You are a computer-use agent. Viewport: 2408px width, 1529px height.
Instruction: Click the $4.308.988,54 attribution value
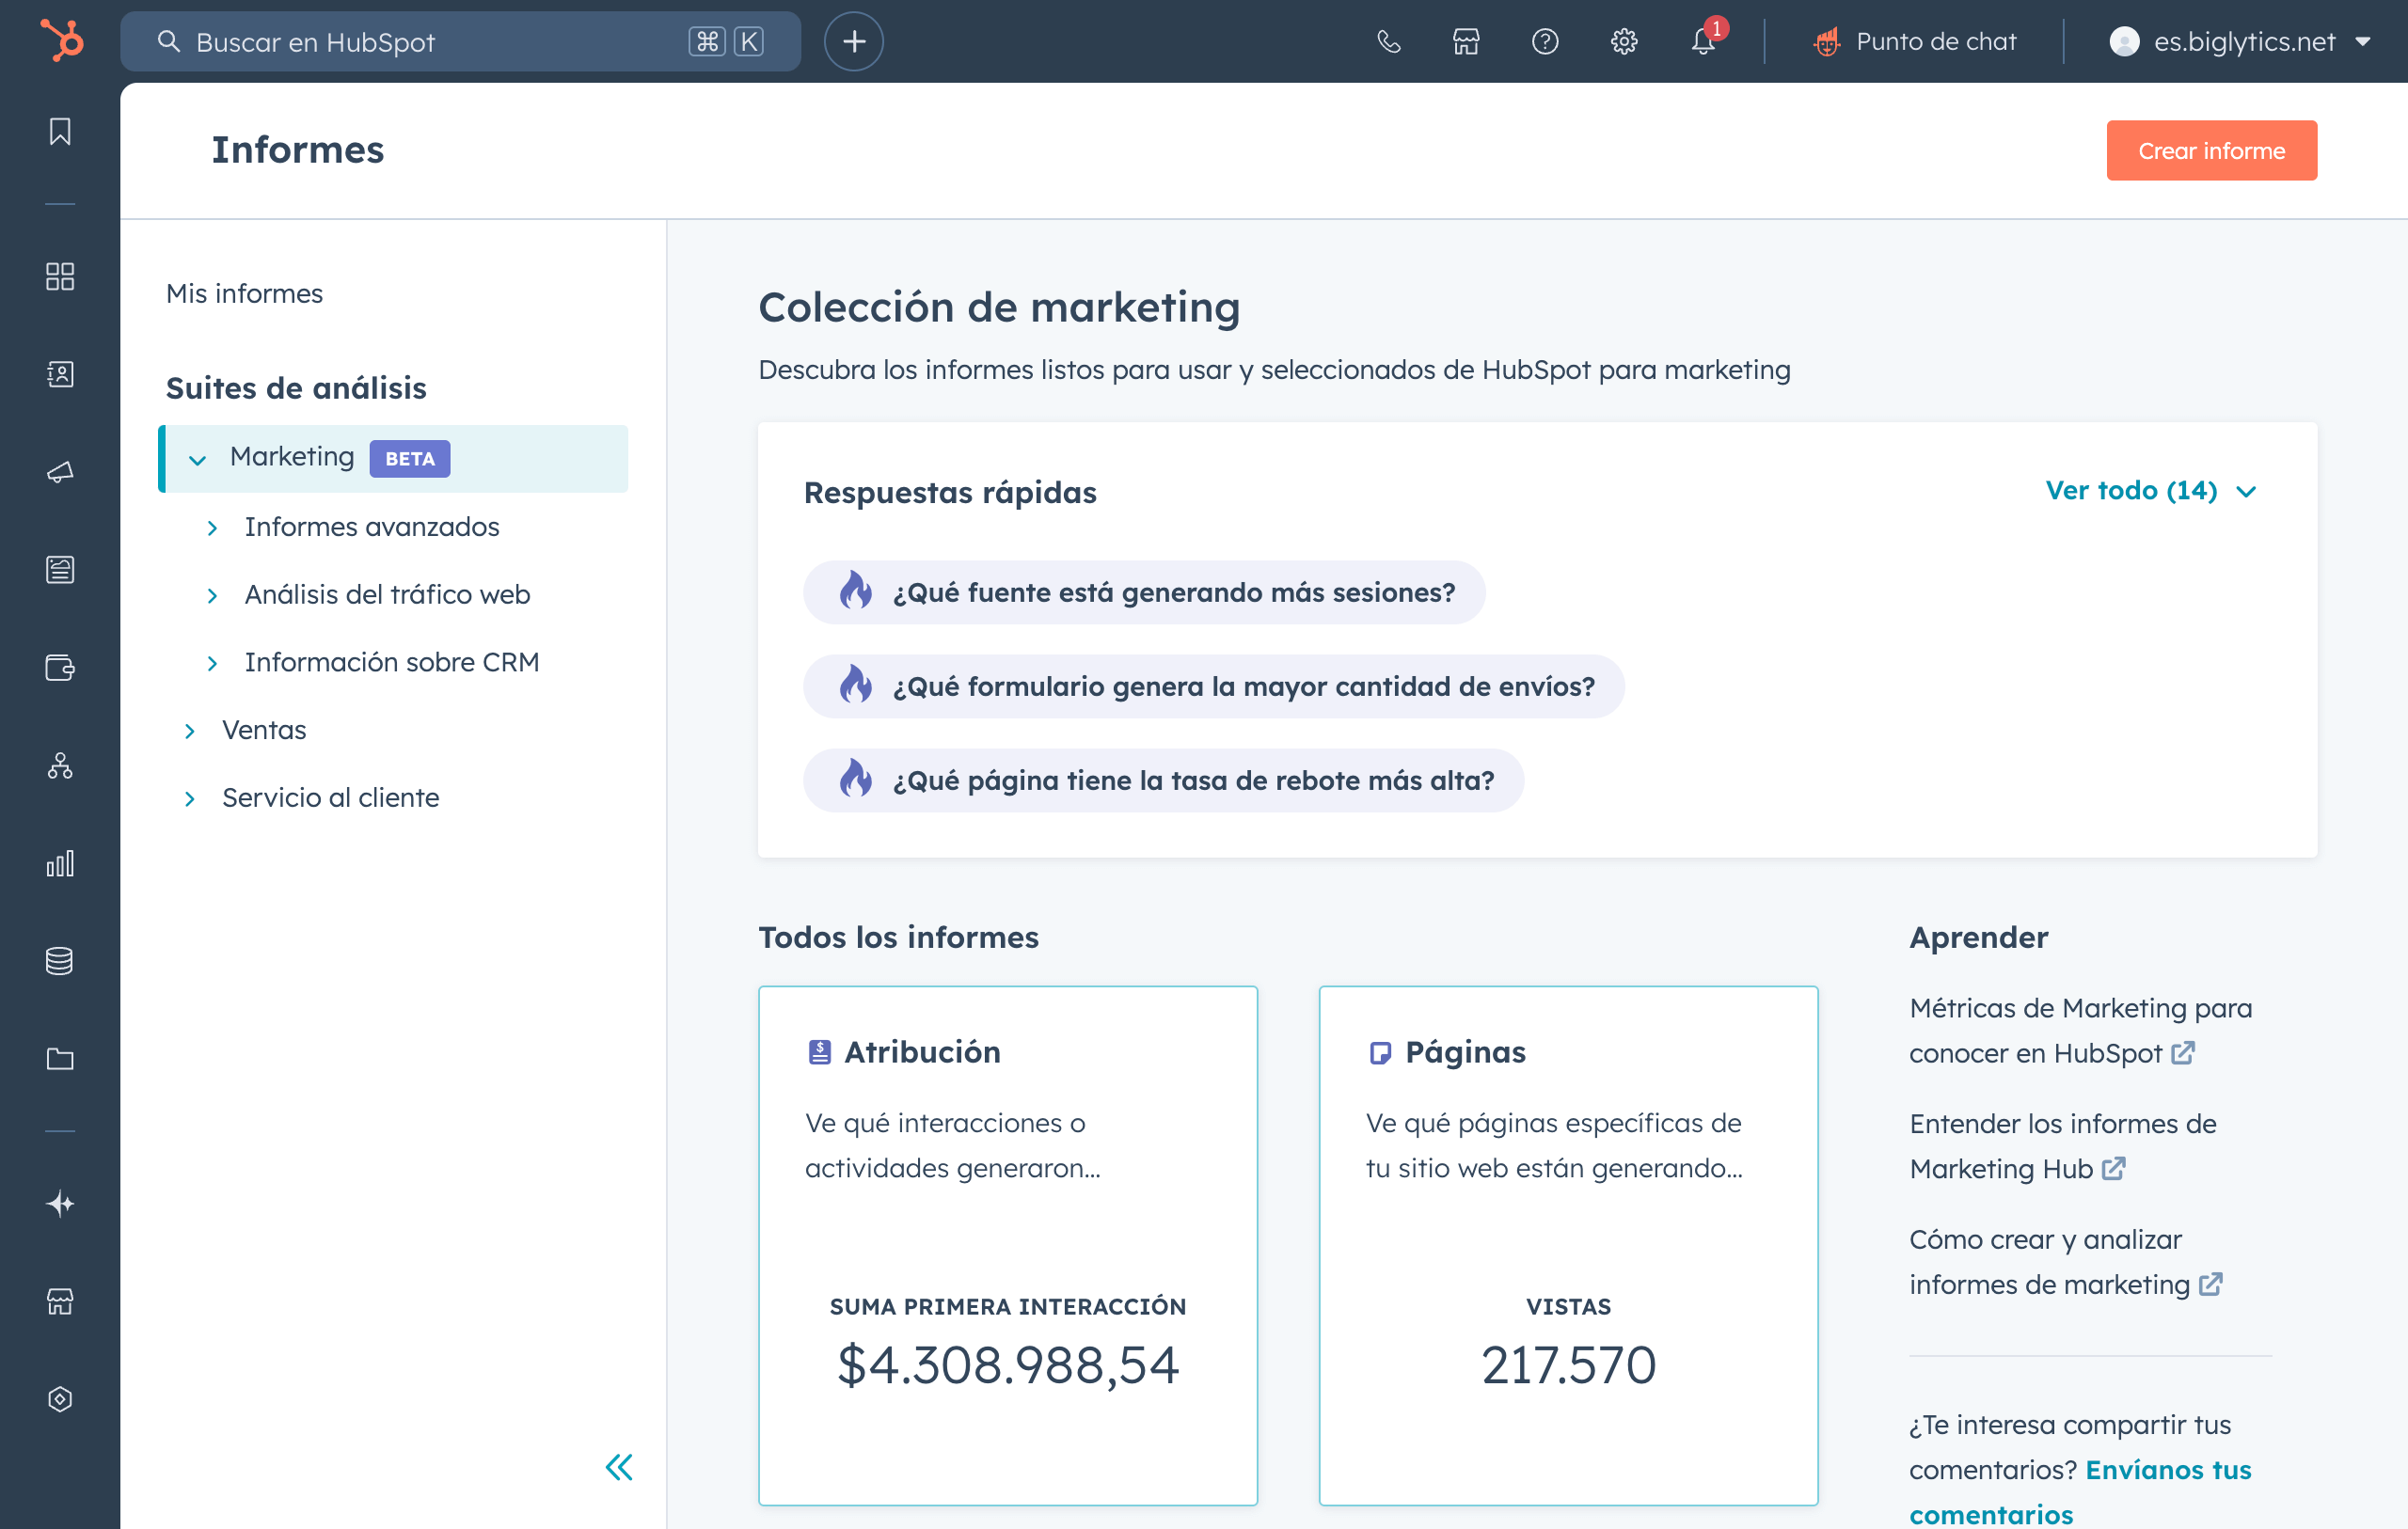[1007, 1365]
